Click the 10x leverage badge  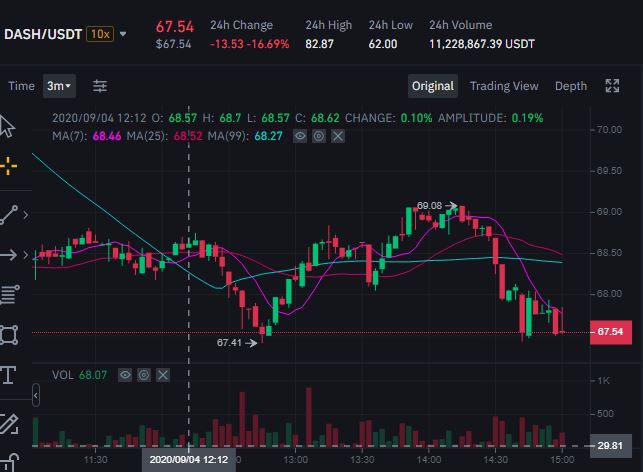click(100, 34)
